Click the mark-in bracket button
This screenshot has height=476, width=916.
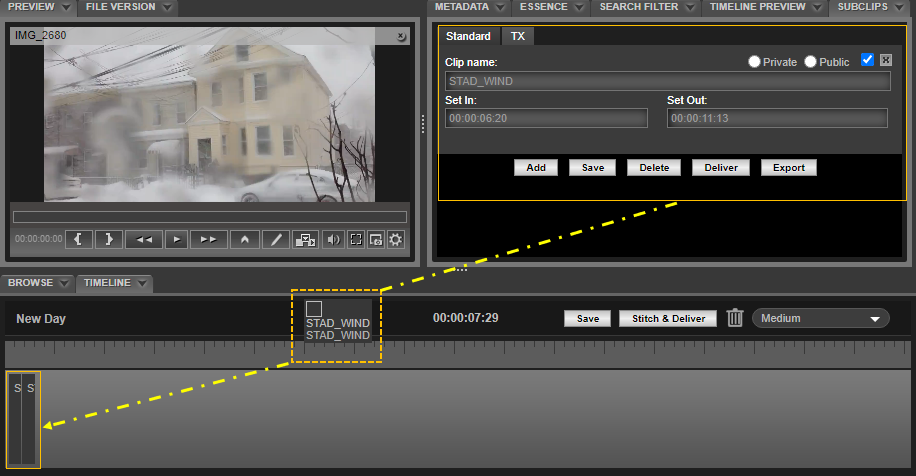pos(79,239)
